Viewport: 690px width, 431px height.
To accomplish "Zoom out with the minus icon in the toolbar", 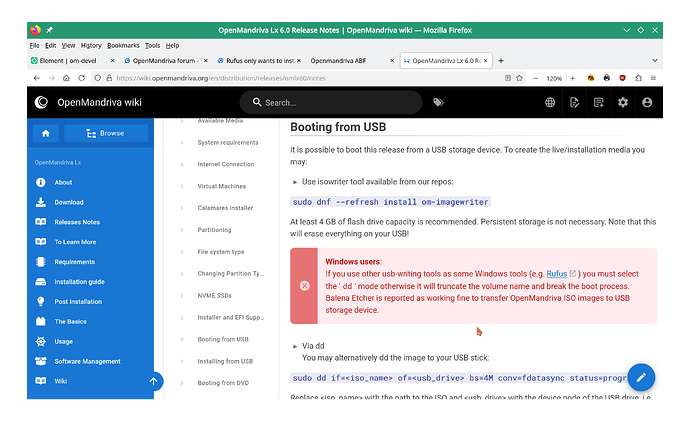I will tap(536, 78).
